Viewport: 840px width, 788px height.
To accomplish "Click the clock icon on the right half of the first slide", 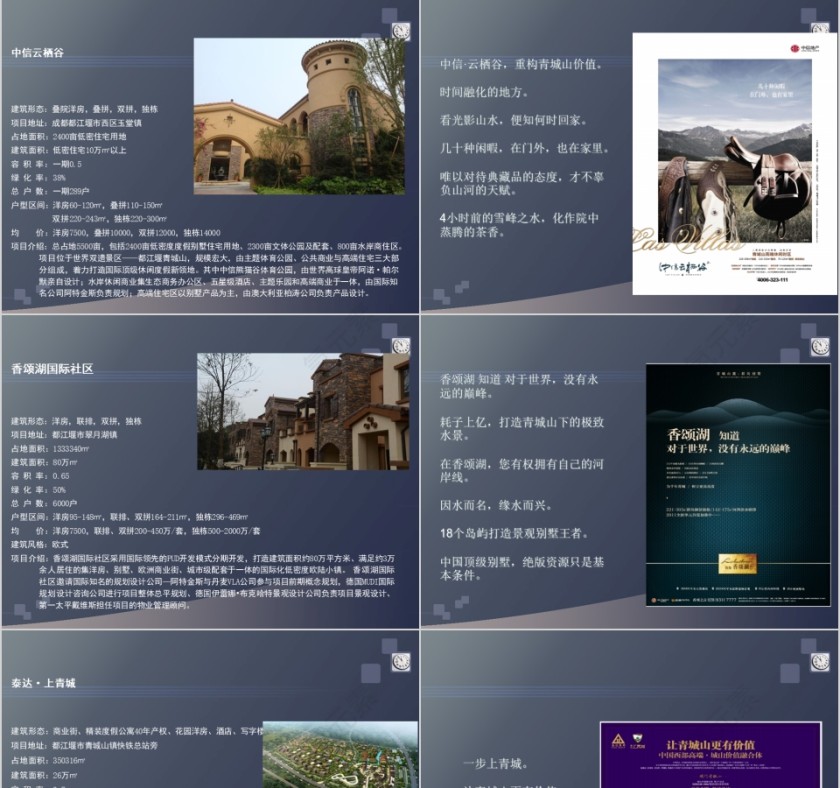I will pyautogui.click(x=820, y=28).
